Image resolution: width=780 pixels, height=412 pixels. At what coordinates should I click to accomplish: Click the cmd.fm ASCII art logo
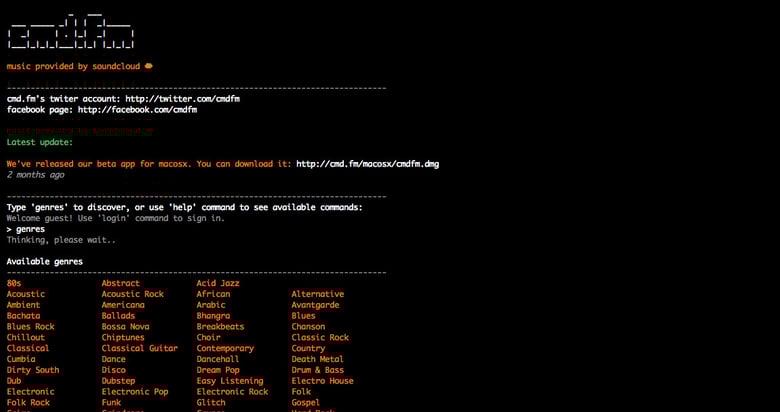pyautogui.click(x=71, y=31)
